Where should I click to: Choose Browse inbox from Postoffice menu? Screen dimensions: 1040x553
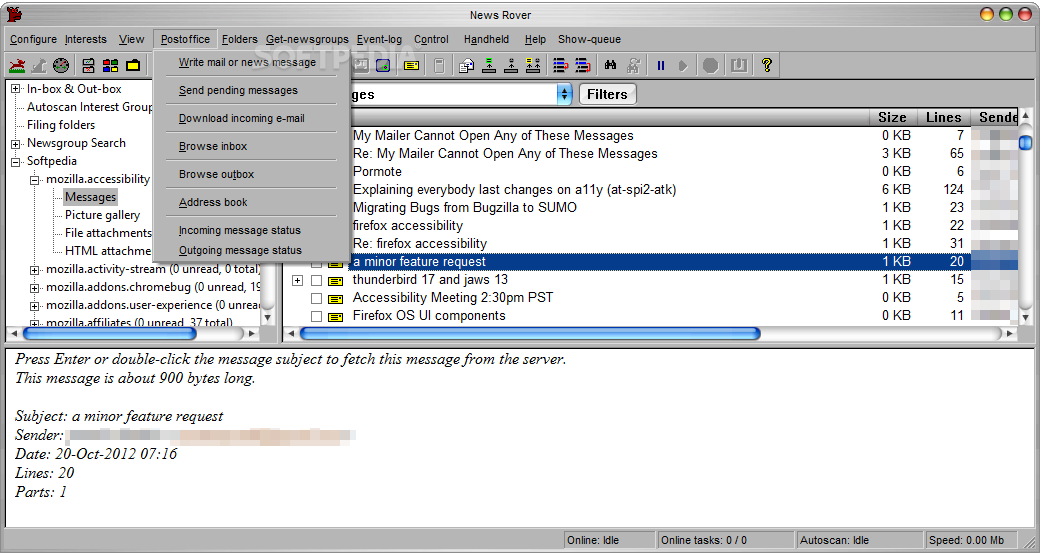[212, 146]
